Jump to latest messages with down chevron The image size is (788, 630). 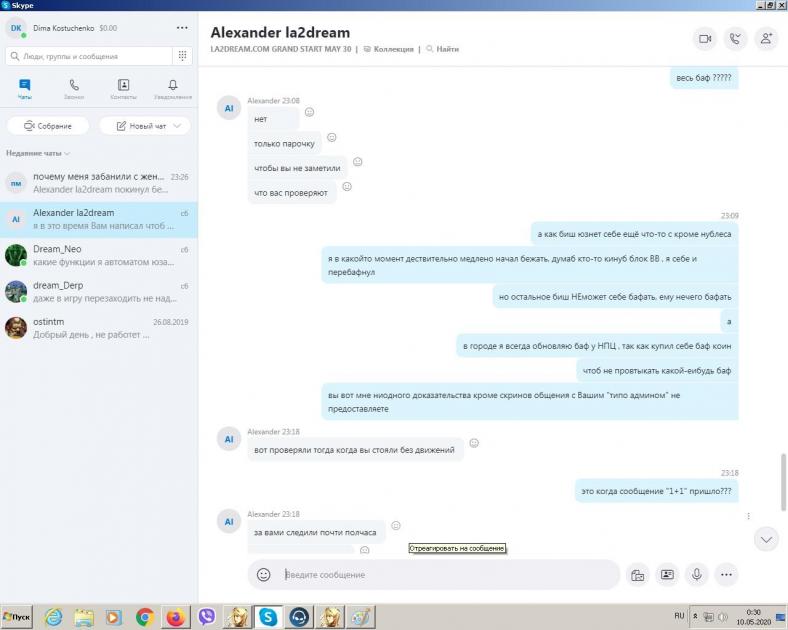(x=766, y=539)
